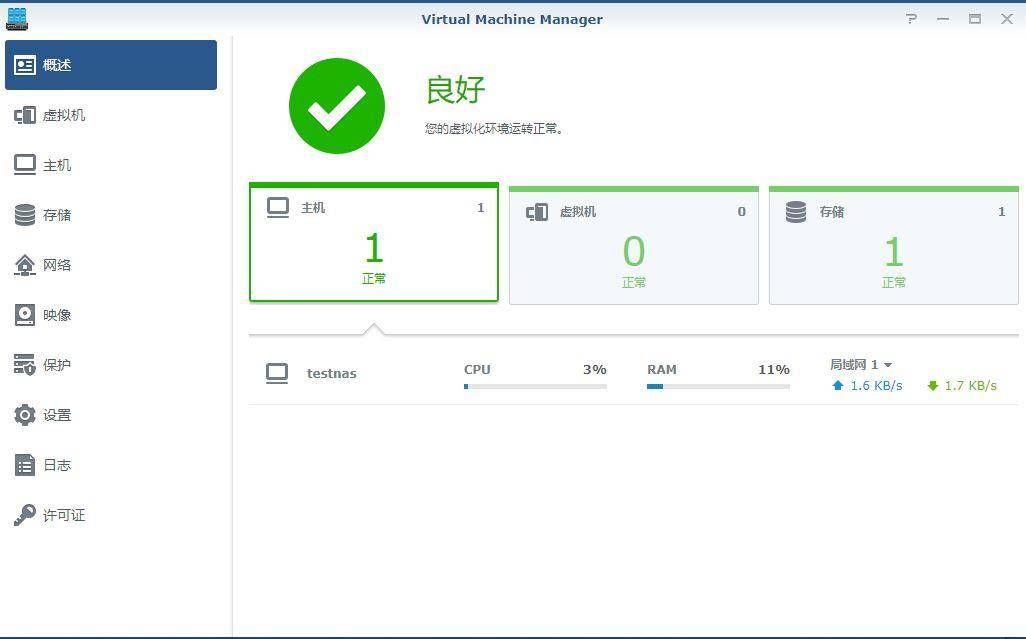Click the 主机 host monitor sidebar icon

tap(25, 165)
